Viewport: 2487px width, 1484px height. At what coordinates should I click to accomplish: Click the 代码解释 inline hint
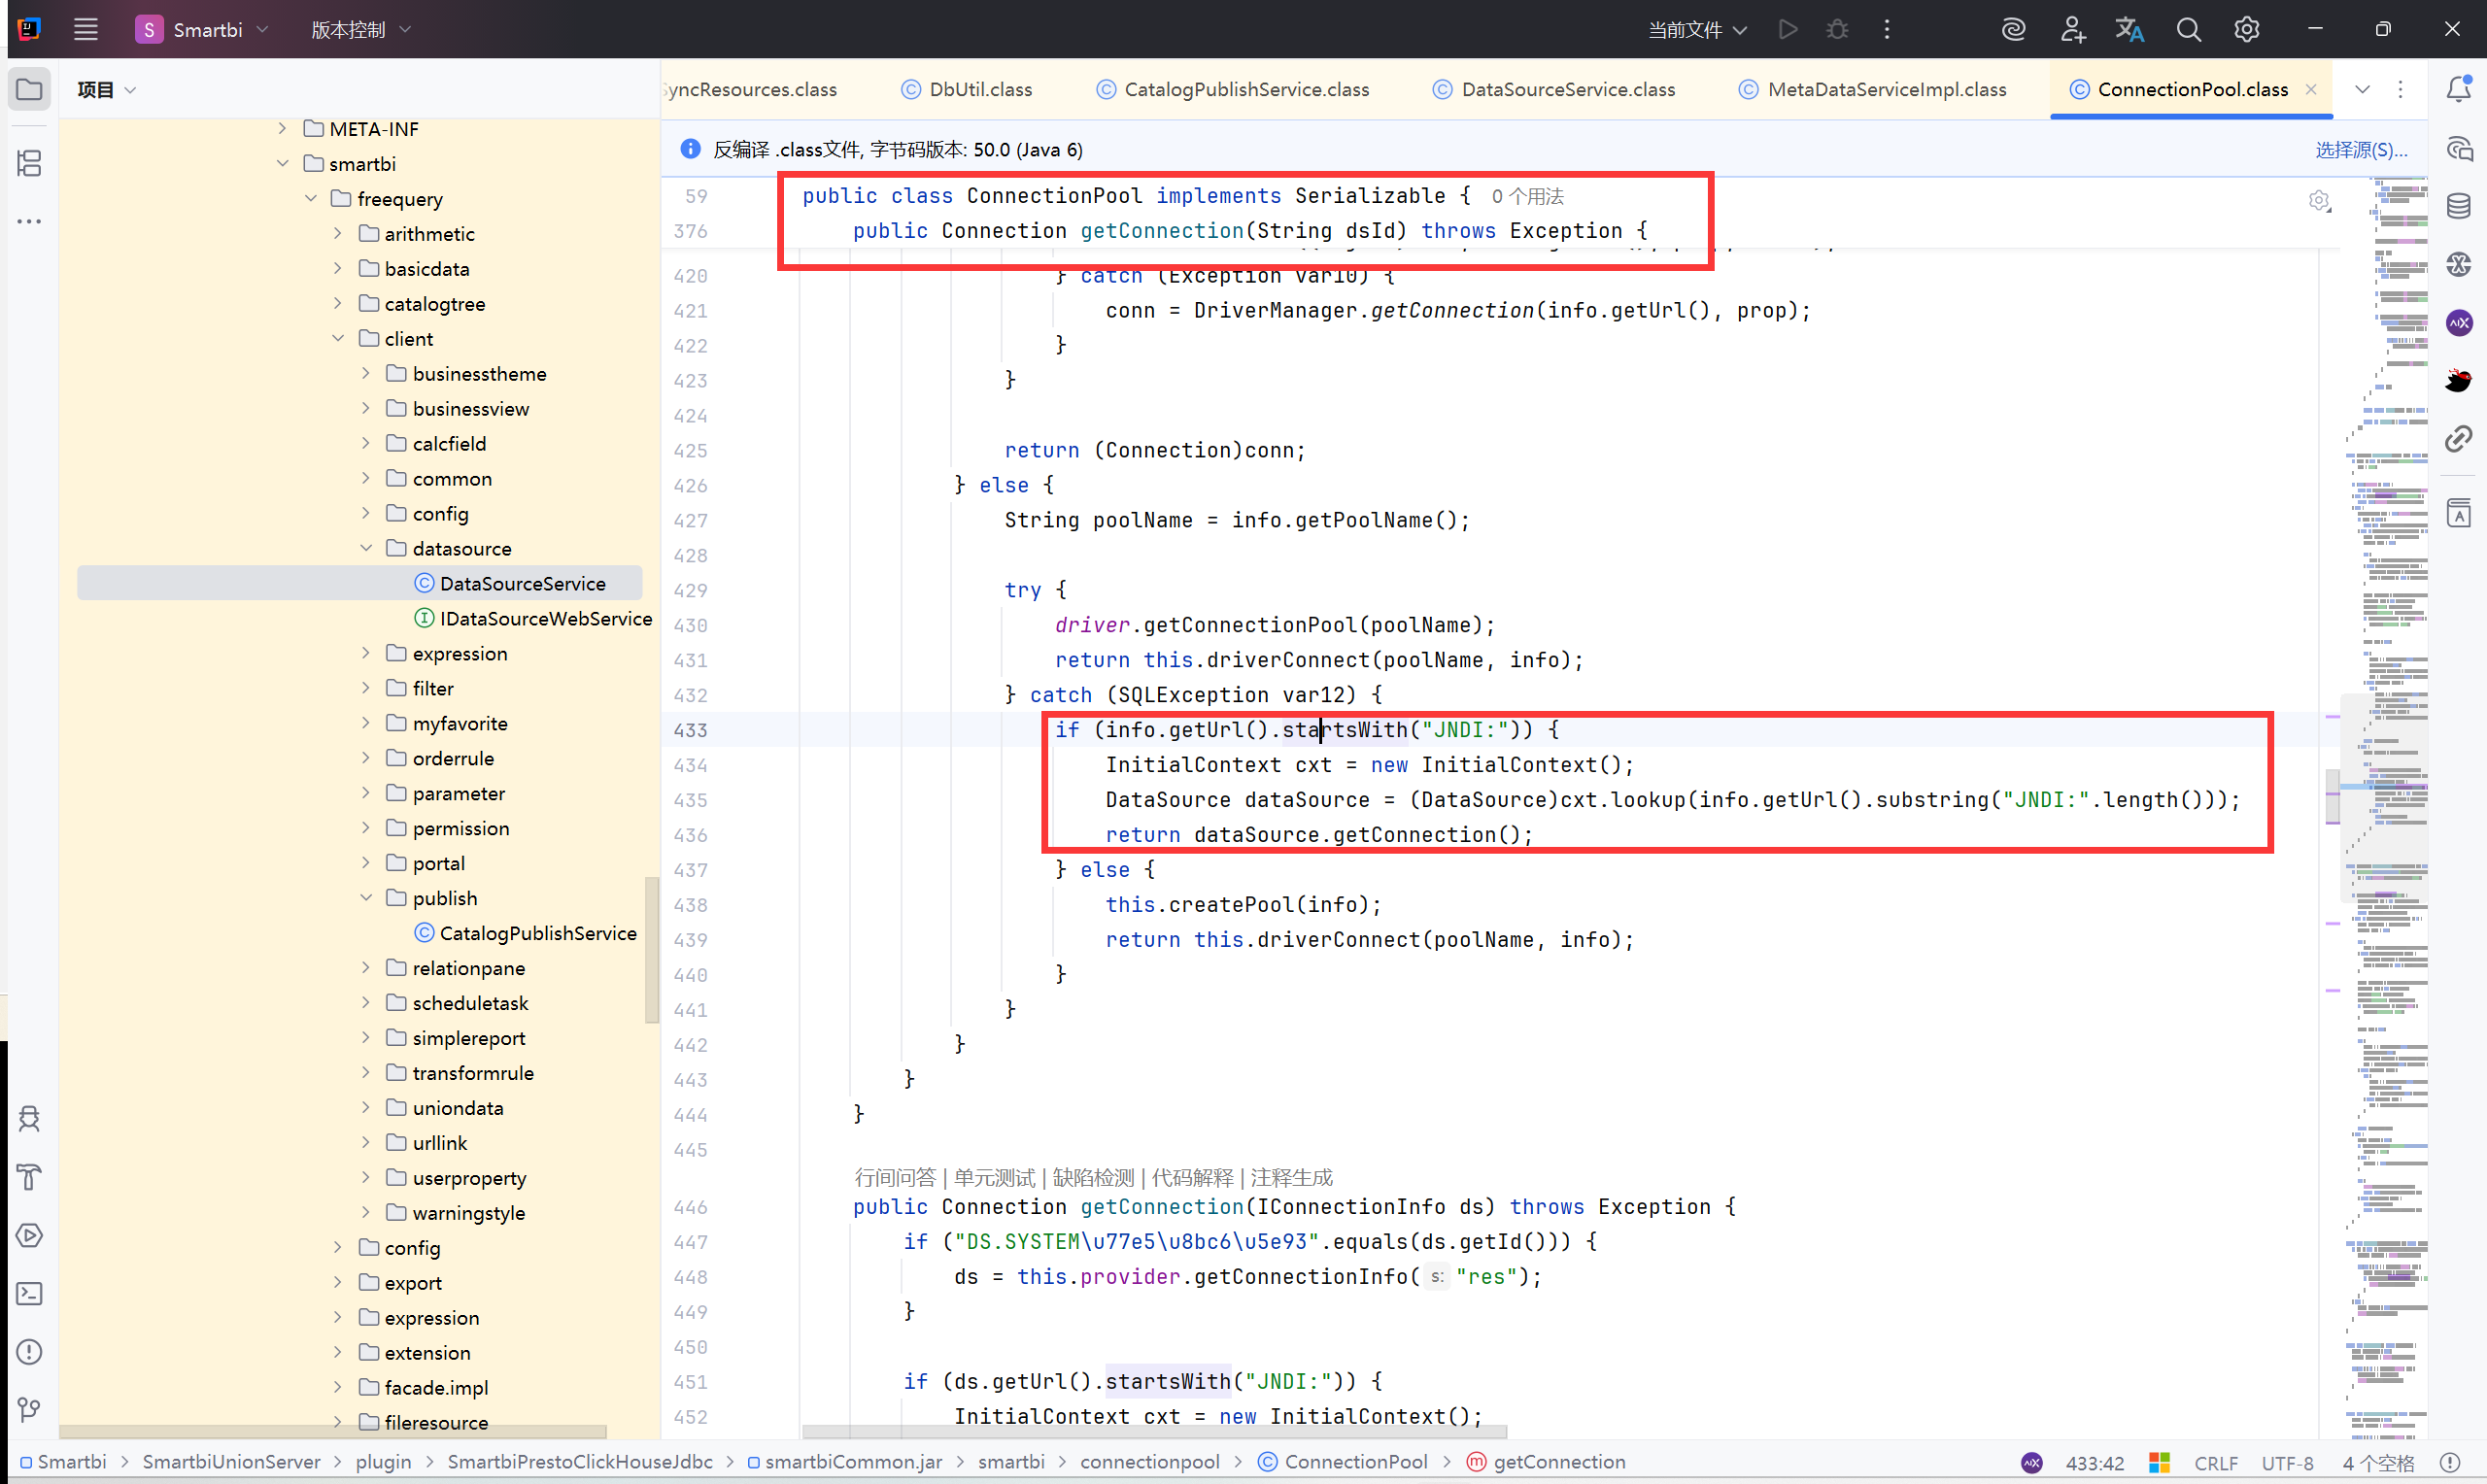click(1192, 1177)
